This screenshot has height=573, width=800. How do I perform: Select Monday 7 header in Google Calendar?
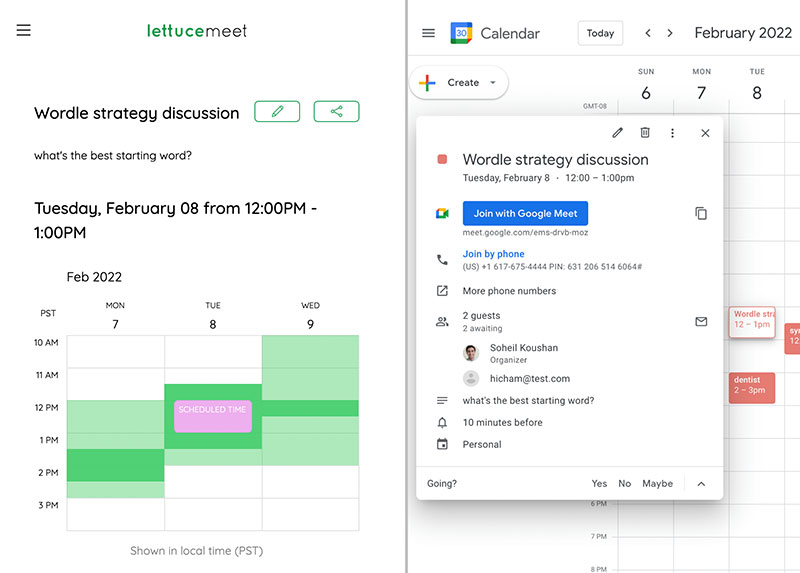(702, 86)
